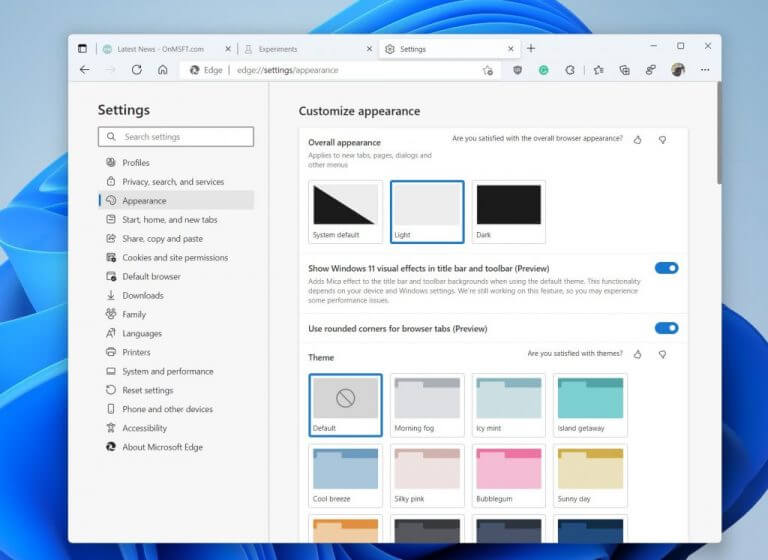The image size is (768, 560).
Task: Select the Cool breeze theme
Action: (x=345, y=476)
